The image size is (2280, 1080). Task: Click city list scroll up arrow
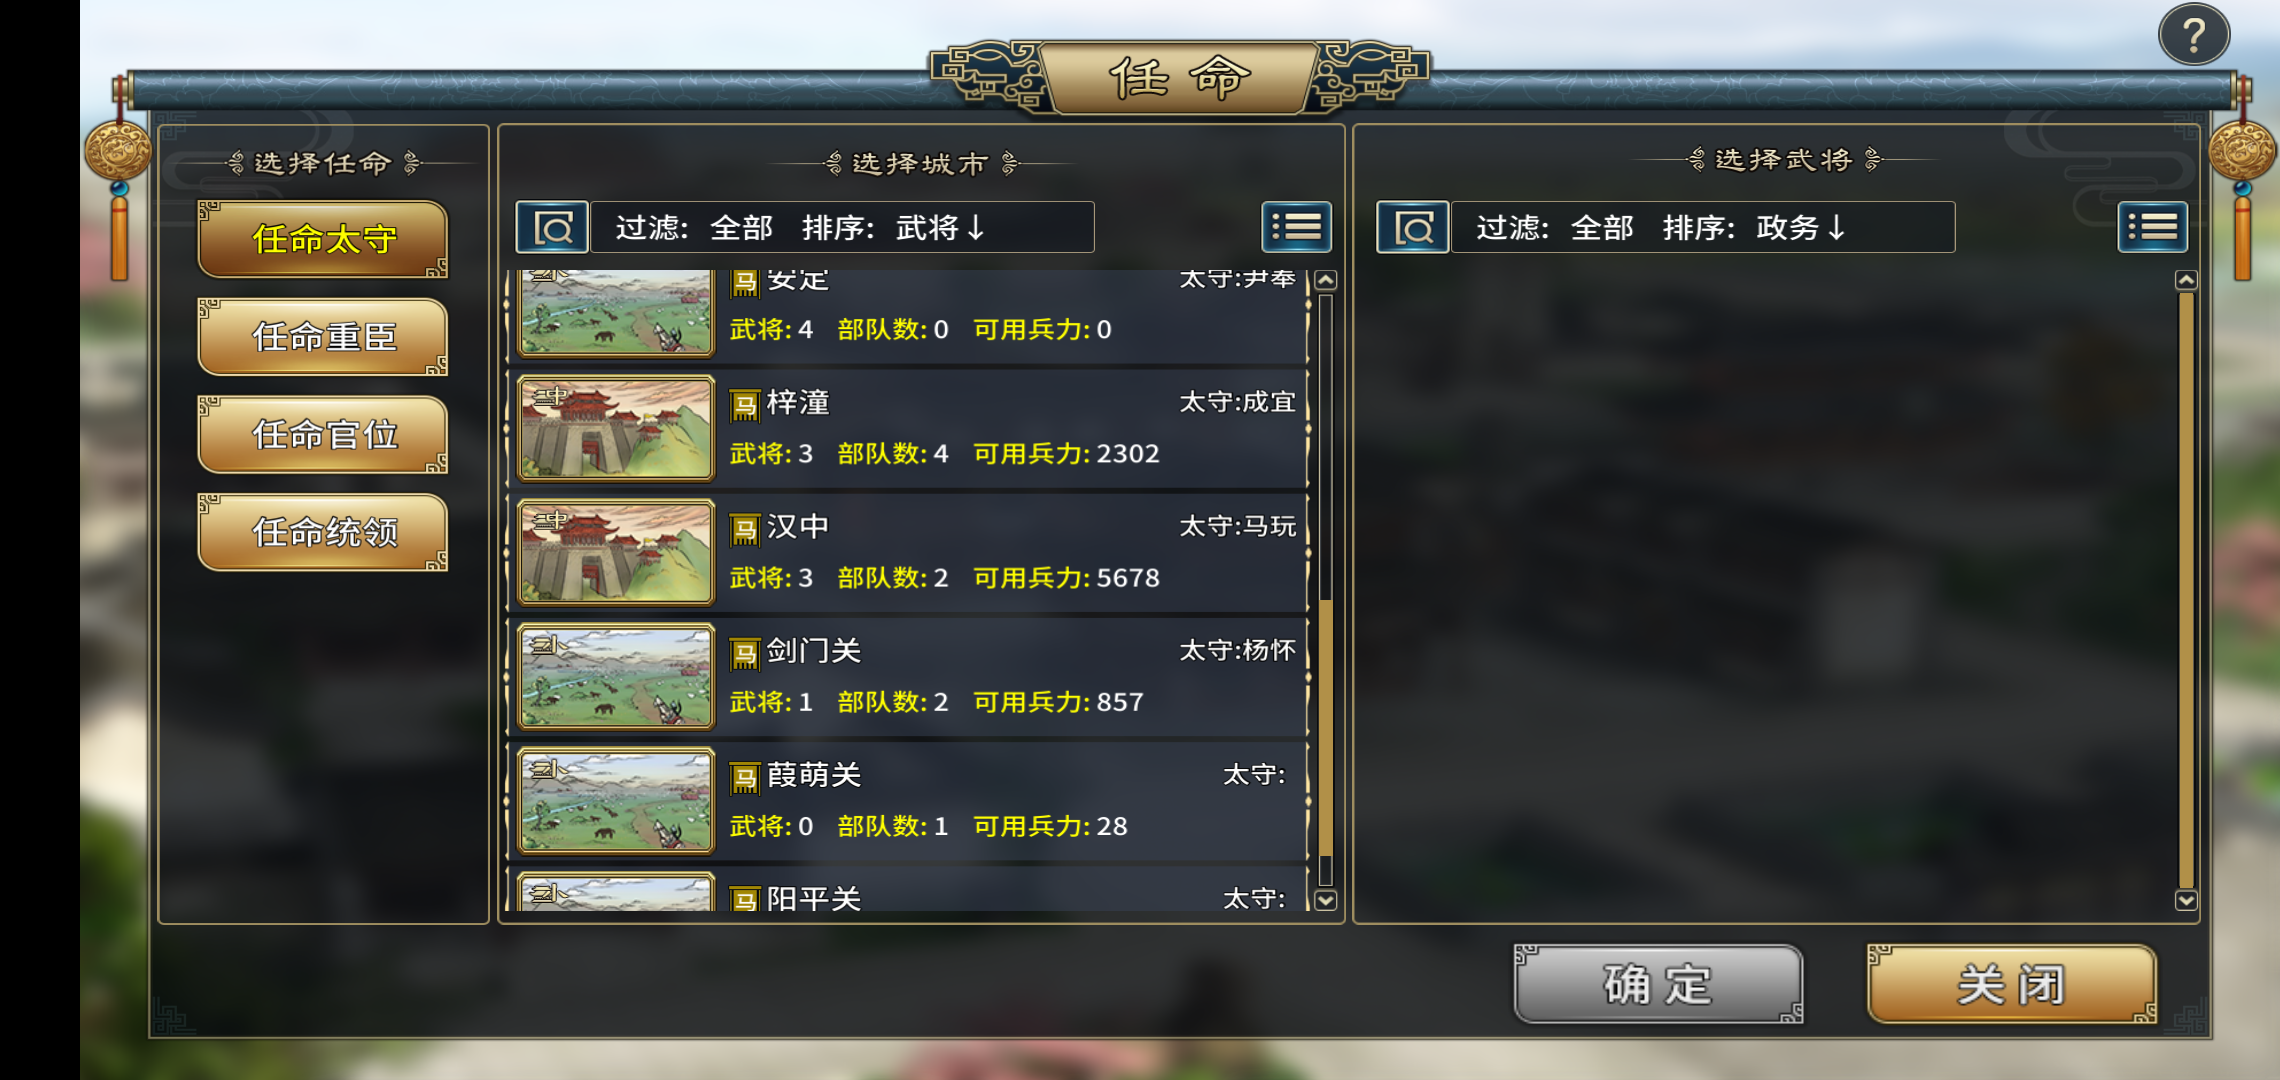(x=1326, y=280)
